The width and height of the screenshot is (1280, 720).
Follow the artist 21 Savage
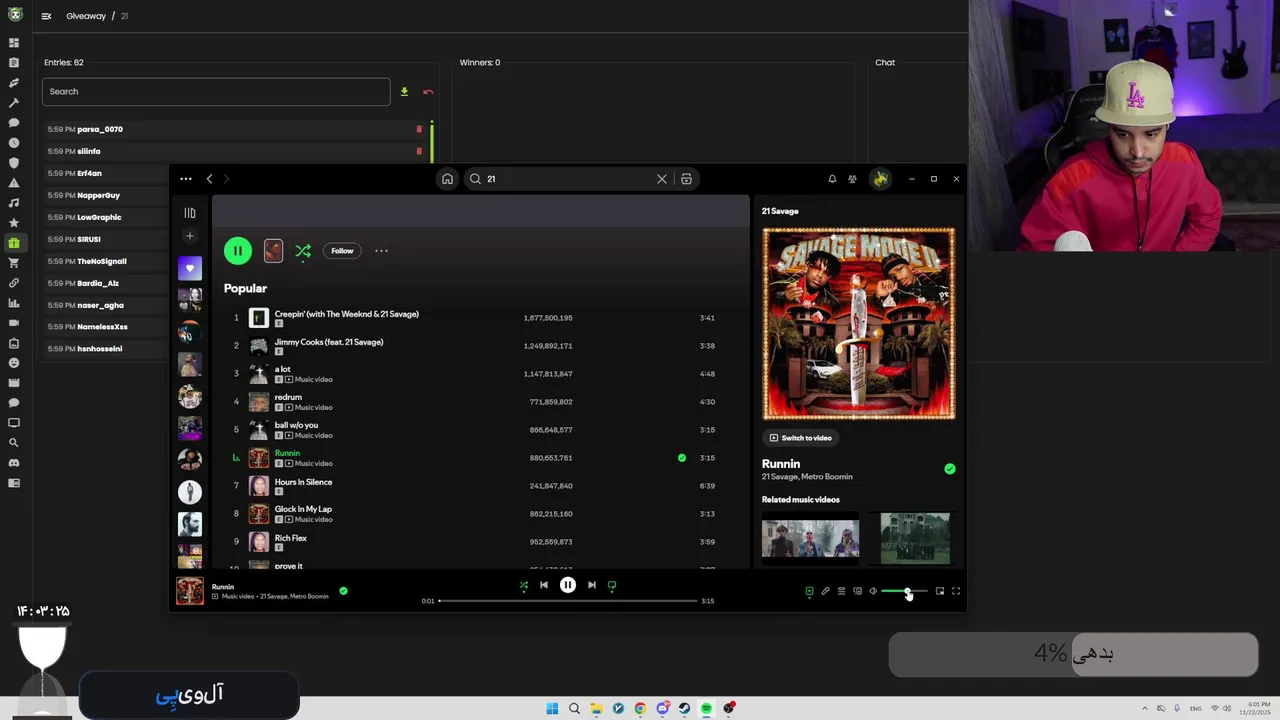342,251
